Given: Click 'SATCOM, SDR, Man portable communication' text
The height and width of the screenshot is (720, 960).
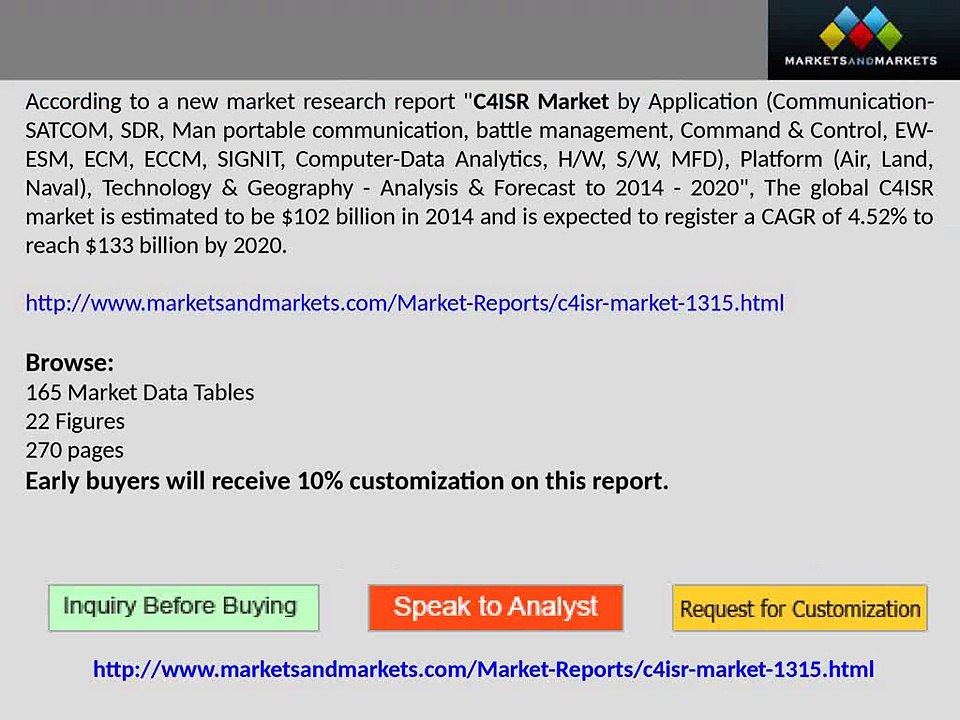Looking at the screenshot, I should pos(246,130).
